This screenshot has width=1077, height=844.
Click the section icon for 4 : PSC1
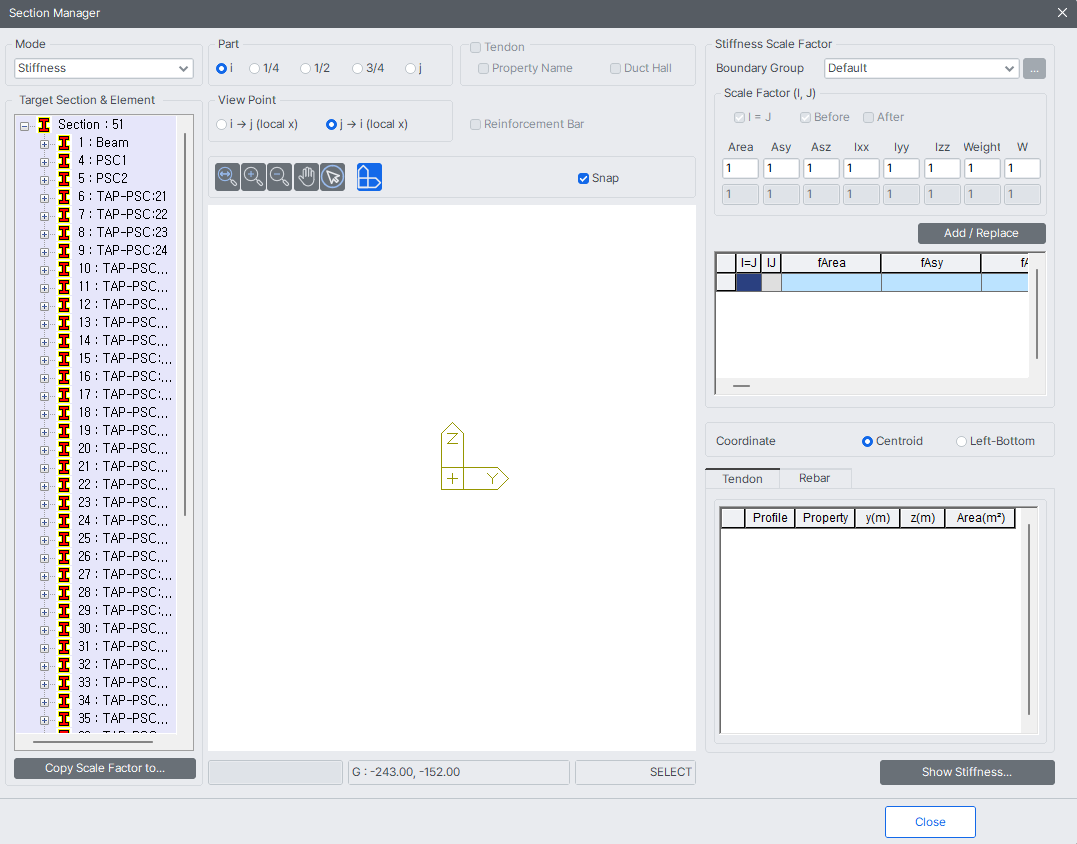64,161
